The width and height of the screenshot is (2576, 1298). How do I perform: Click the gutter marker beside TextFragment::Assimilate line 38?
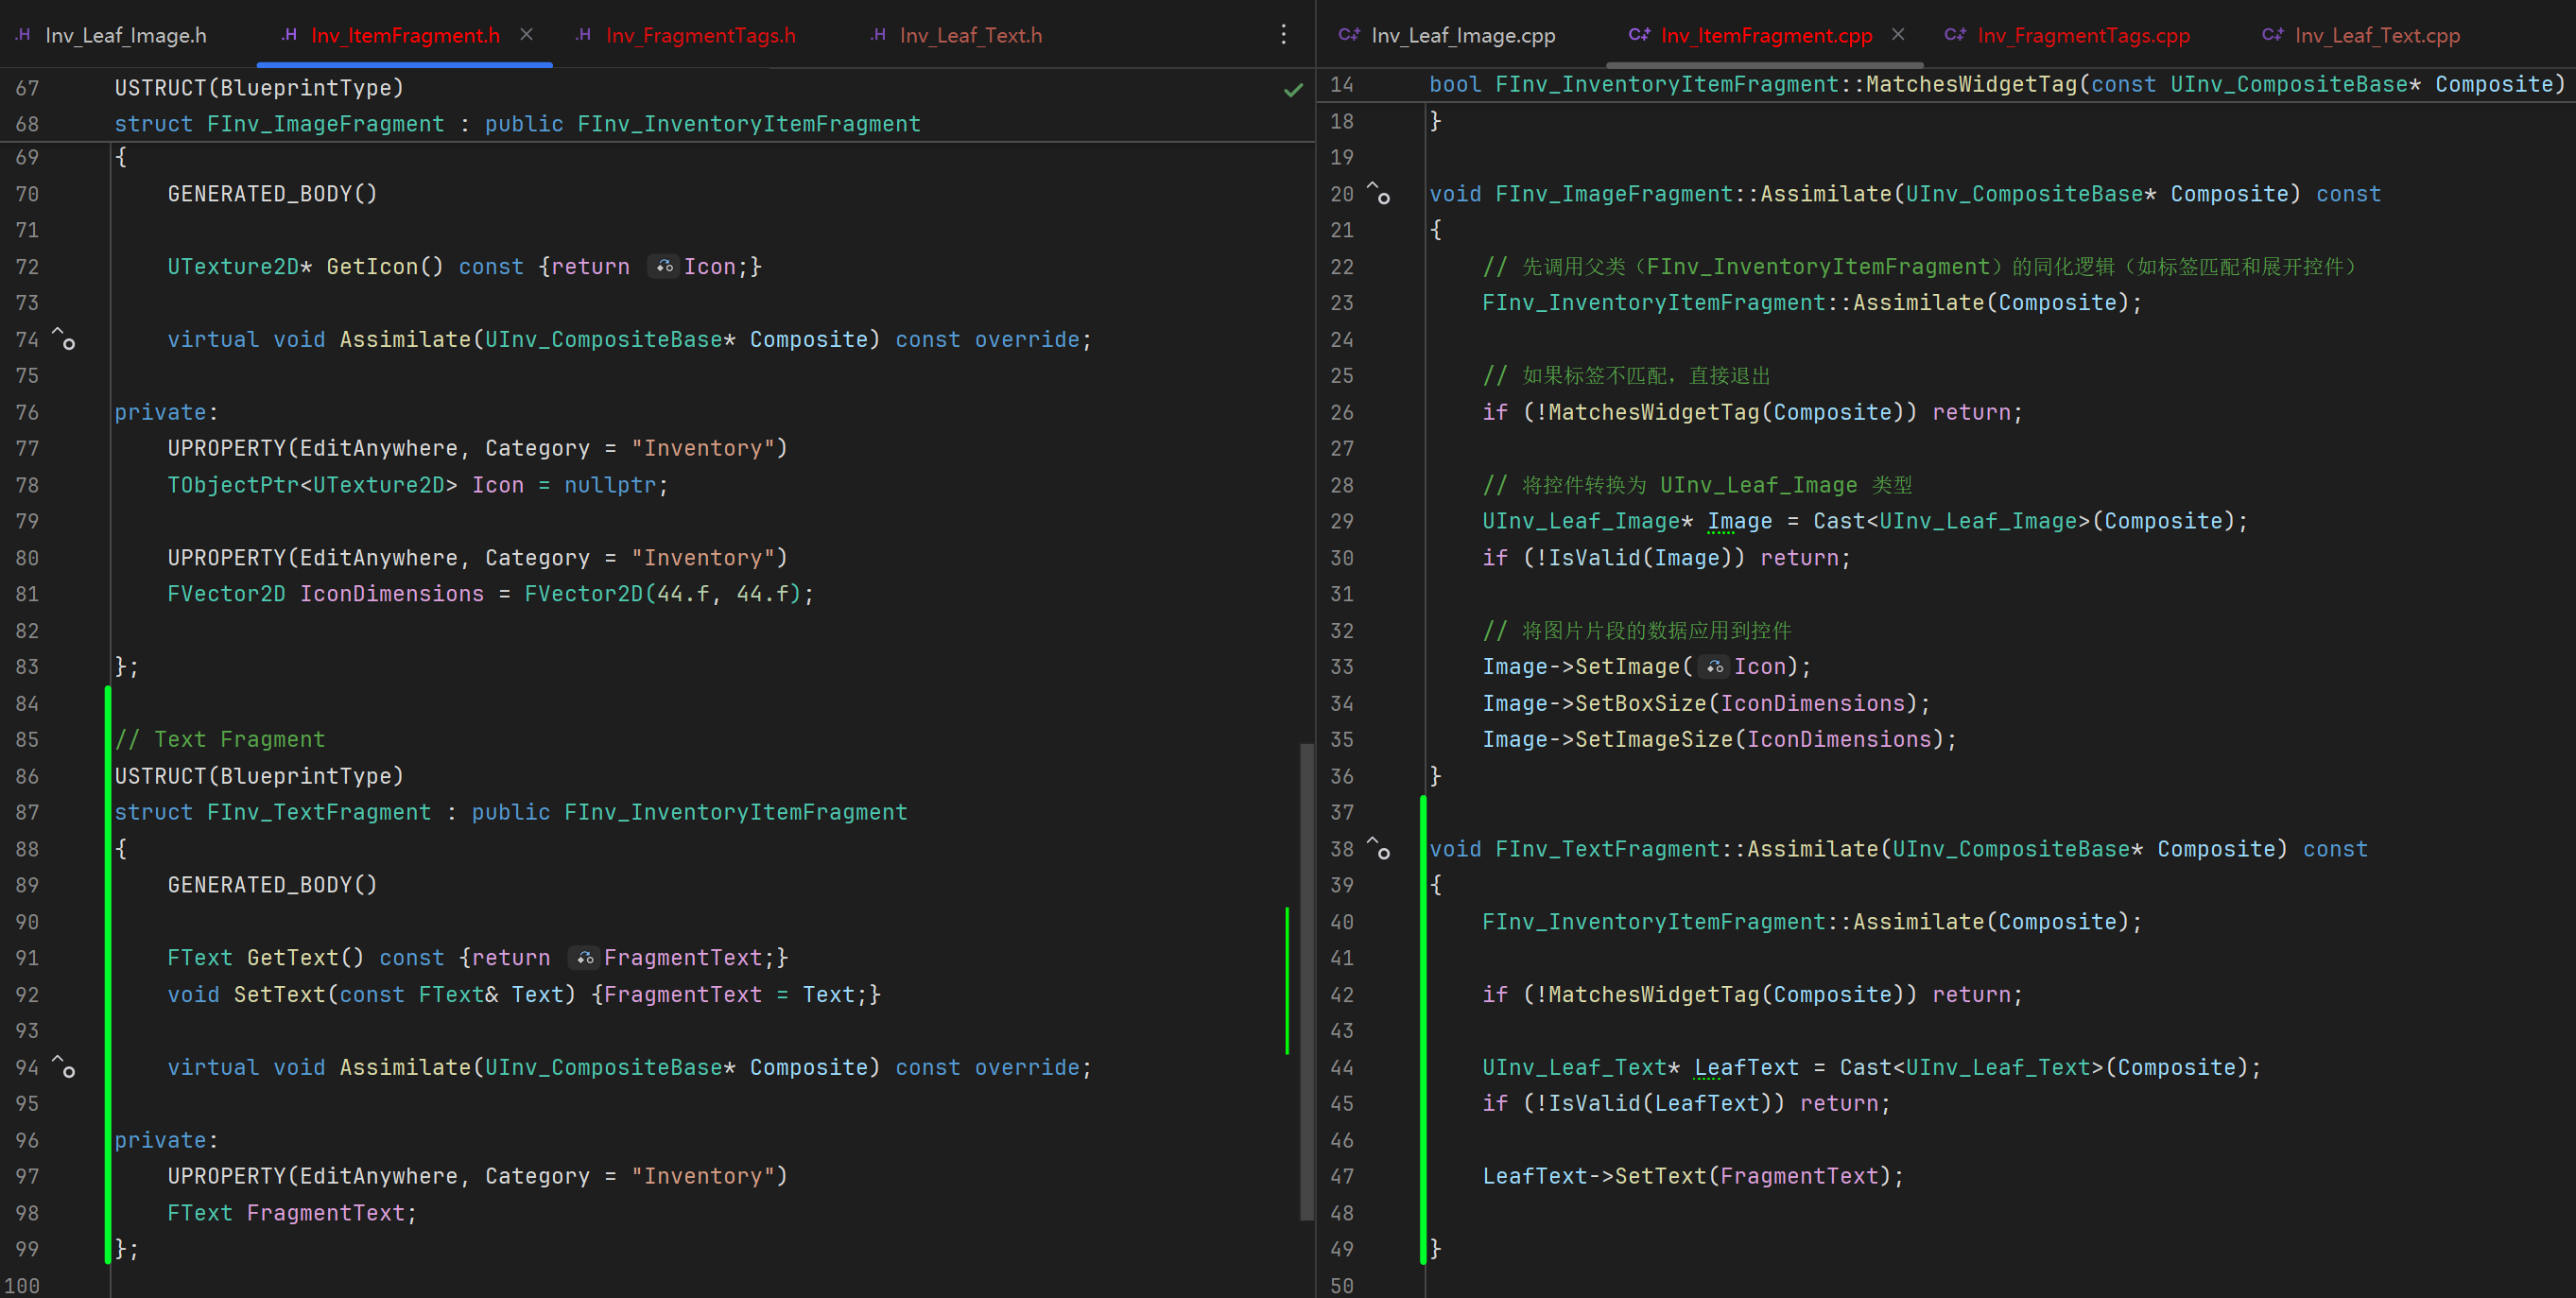[1379, 849]
